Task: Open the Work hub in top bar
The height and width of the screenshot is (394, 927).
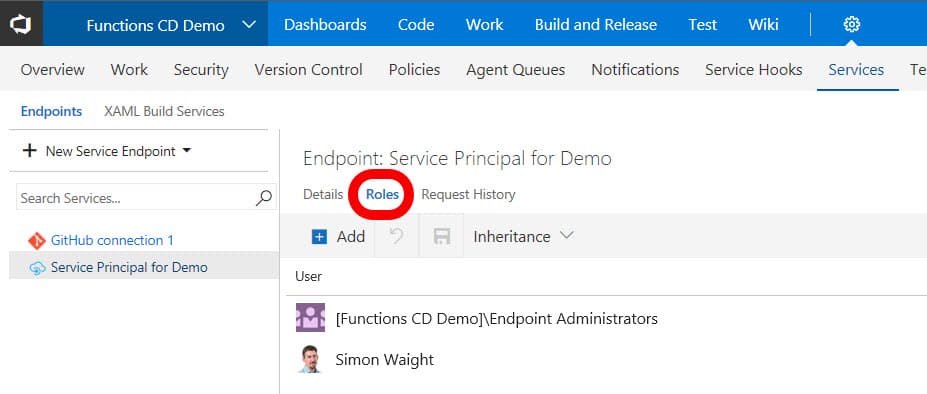Action: (x=484, y=25)
